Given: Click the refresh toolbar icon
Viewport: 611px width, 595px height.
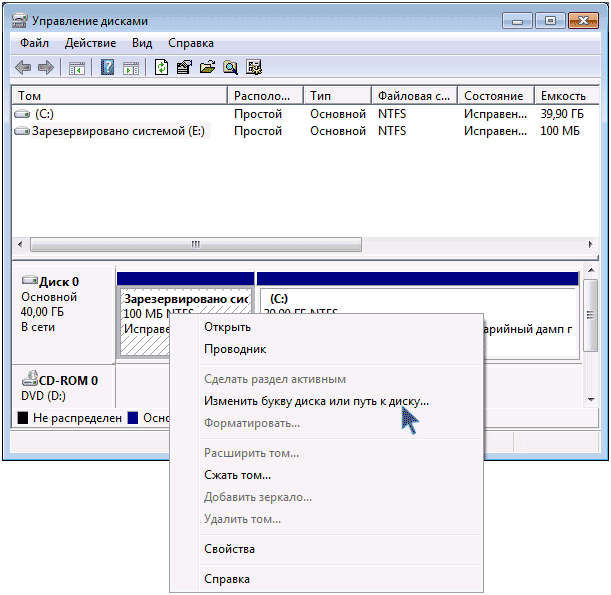Looking at the screenshot, I should pyautogui.click(x=161, y=68).
